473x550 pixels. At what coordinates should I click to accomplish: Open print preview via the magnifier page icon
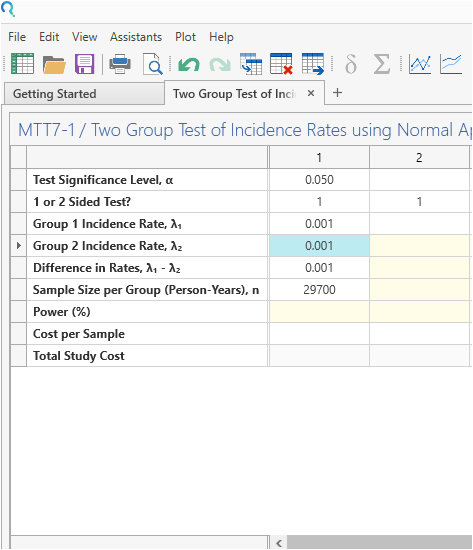153,64
